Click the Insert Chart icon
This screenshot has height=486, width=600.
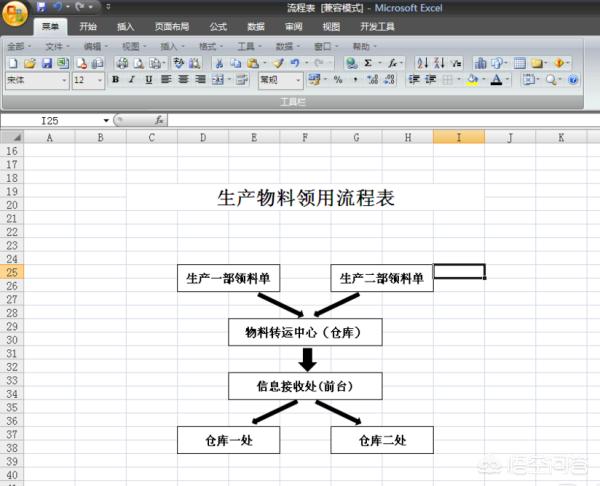pos(480,63)
